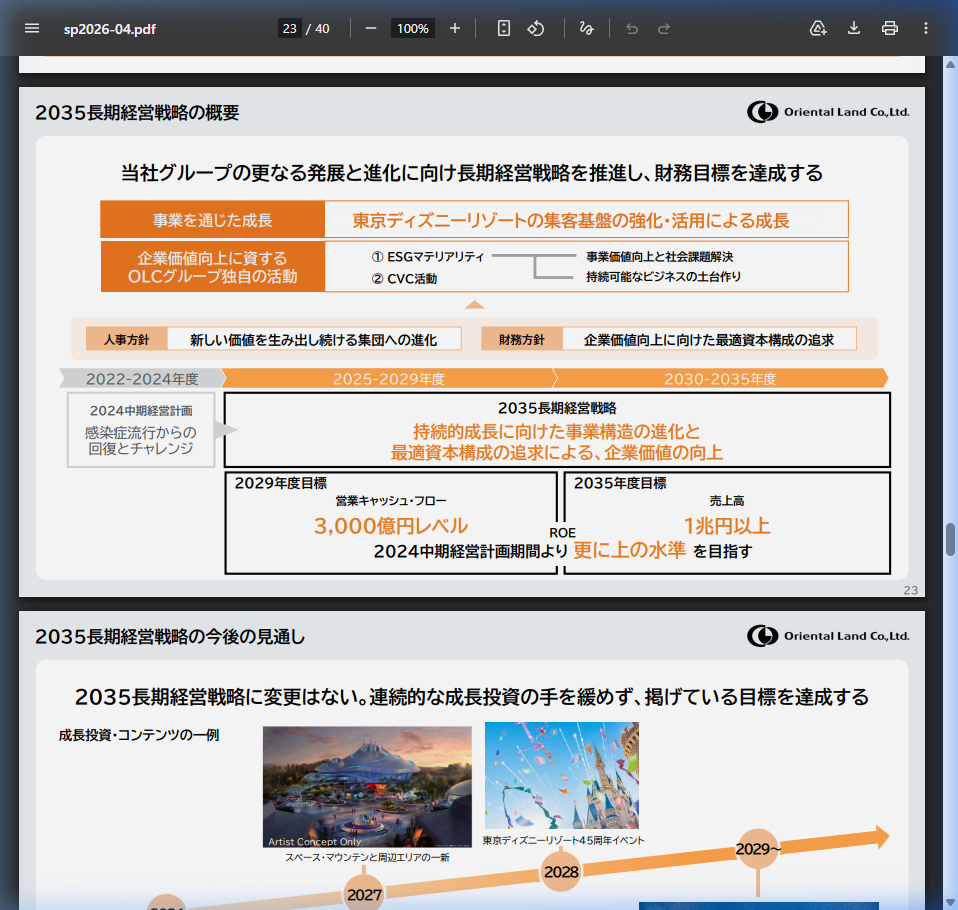The image size is (958, 910).
Task: Click the text 更に上の水準
Action: coord(629,550)
